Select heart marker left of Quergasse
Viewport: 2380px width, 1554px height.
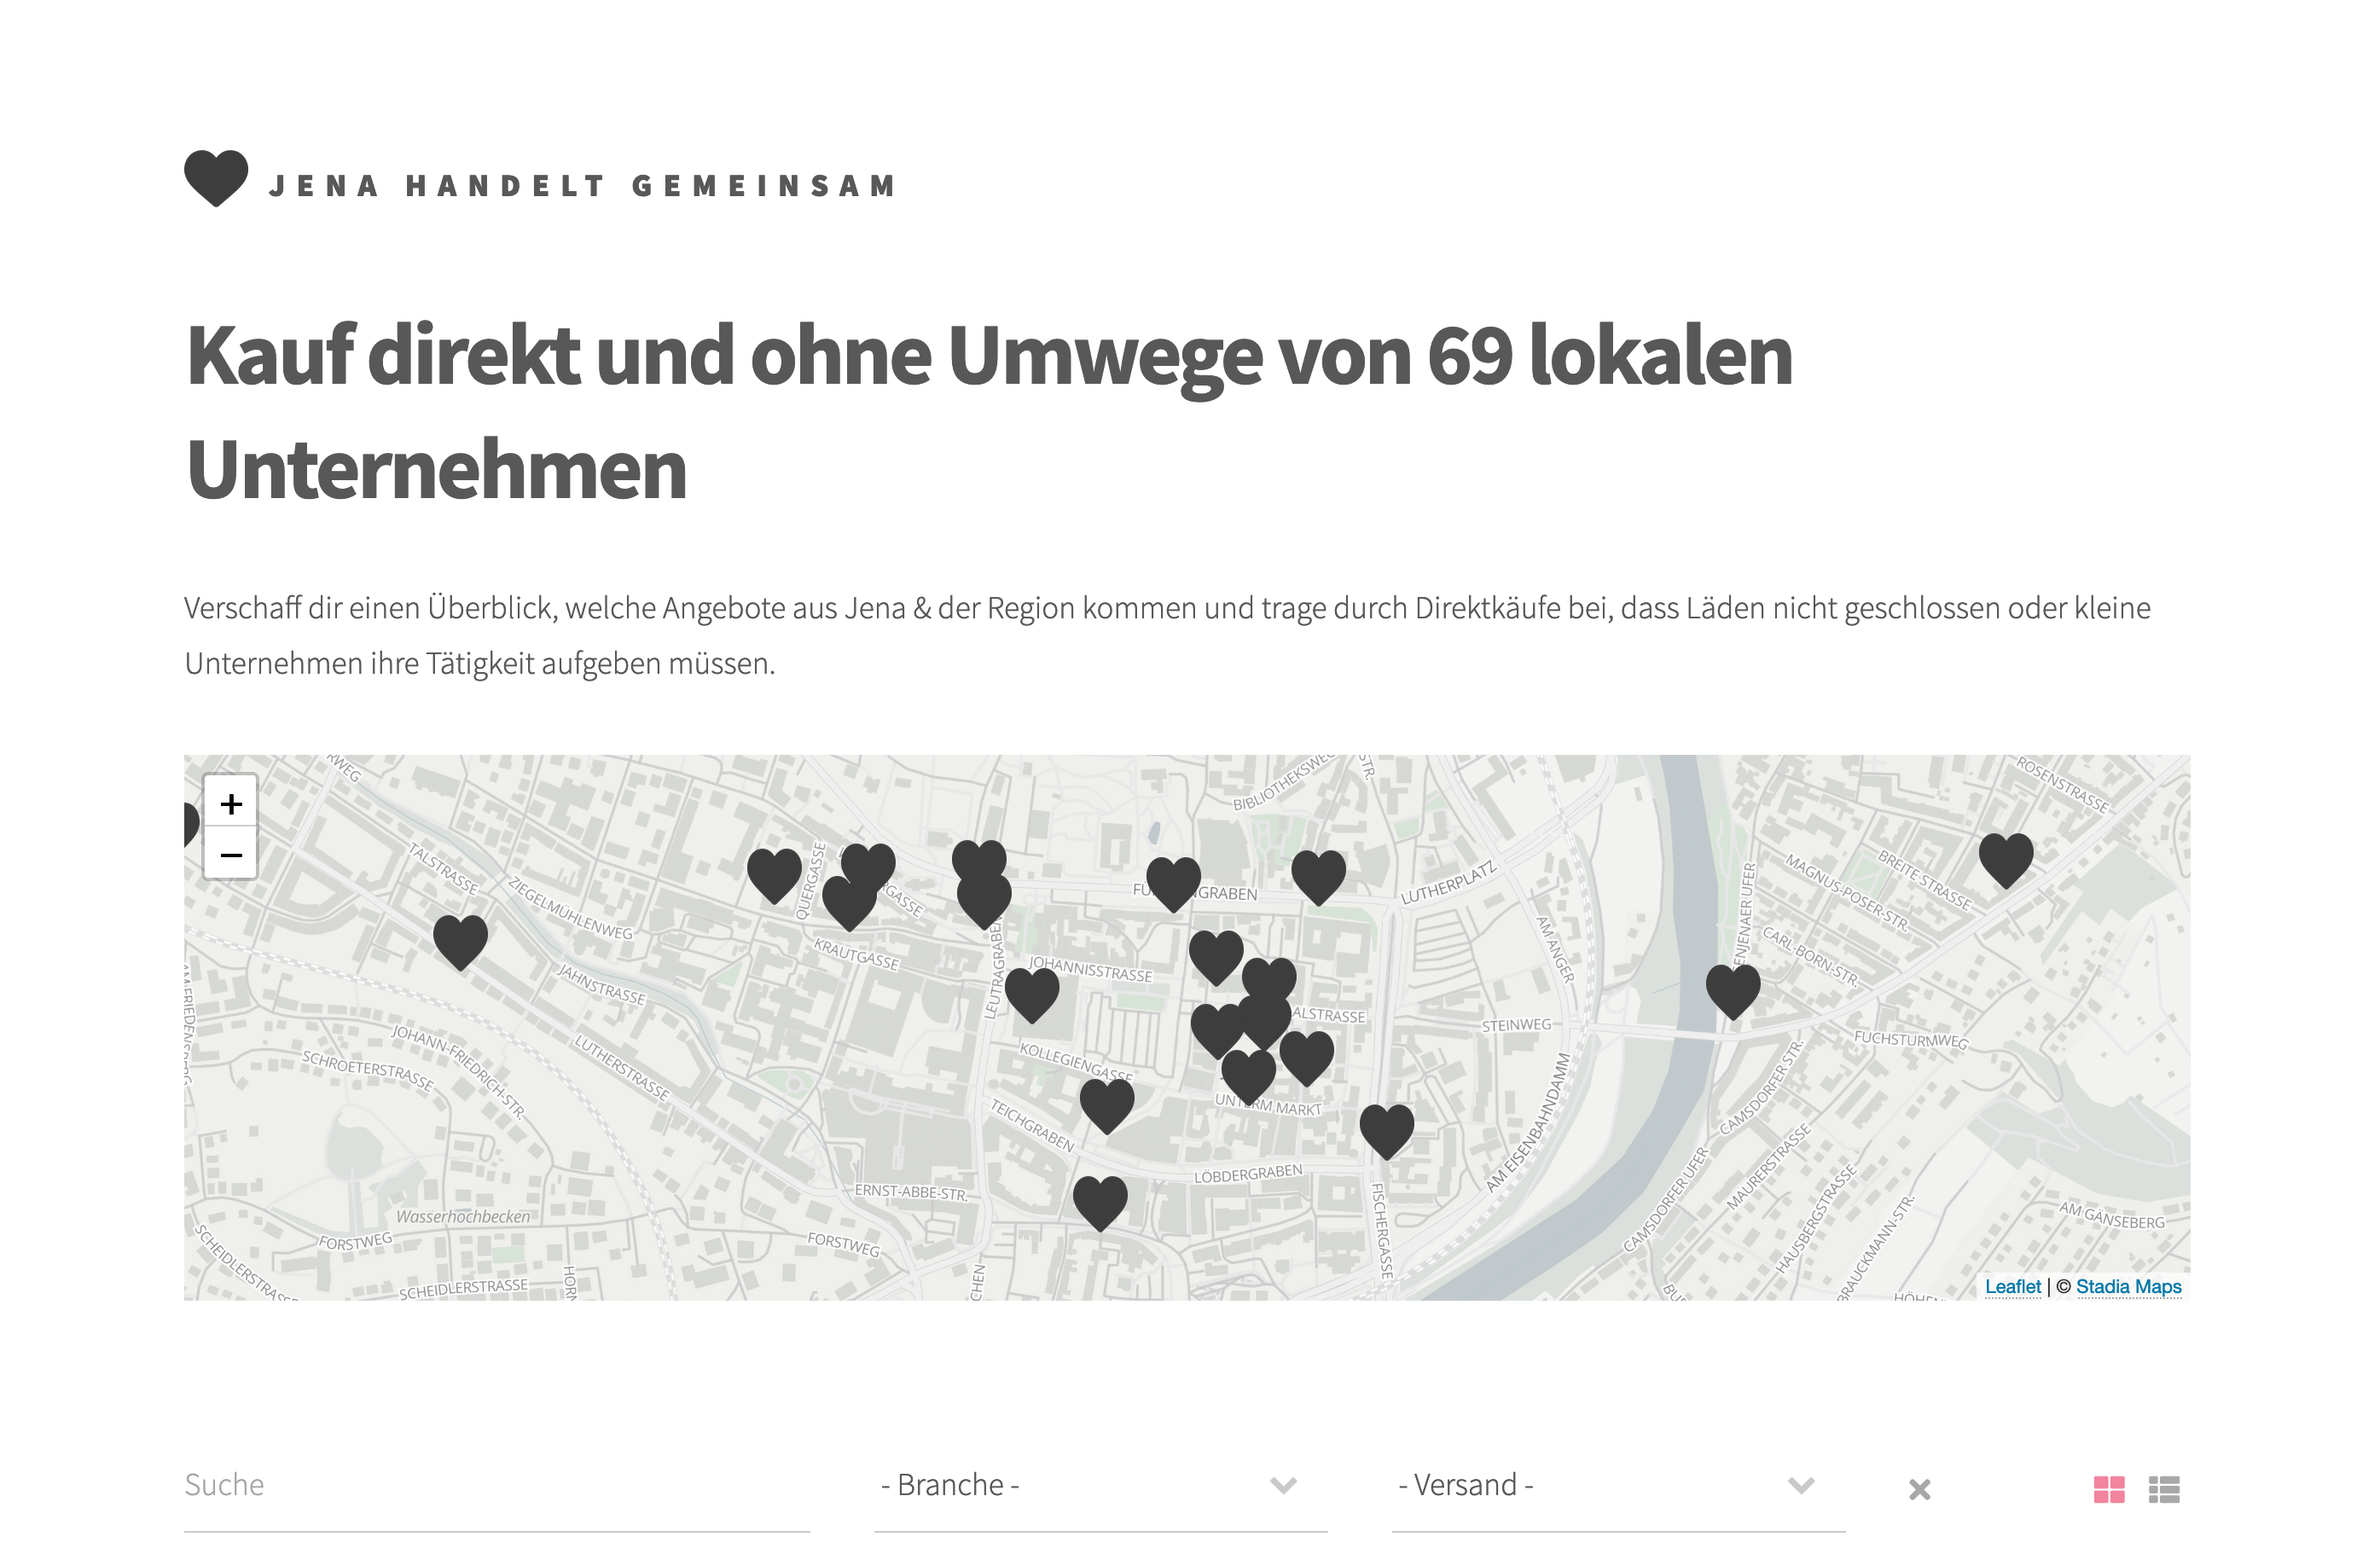coord(774,873)
